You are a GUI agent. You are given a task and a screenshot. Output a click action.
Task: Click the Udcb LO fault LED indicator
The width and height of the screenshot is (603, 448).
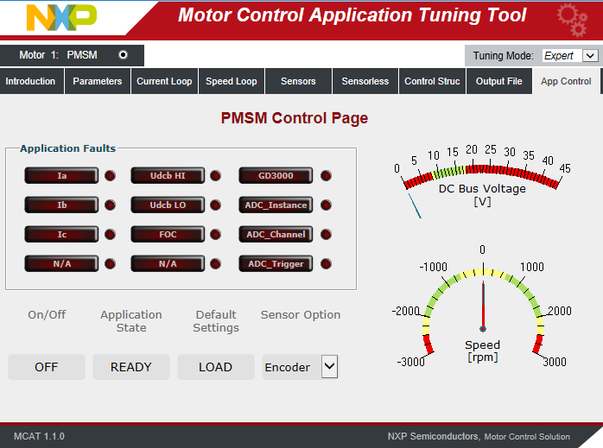pyautogui.click(x=216, y=205)
